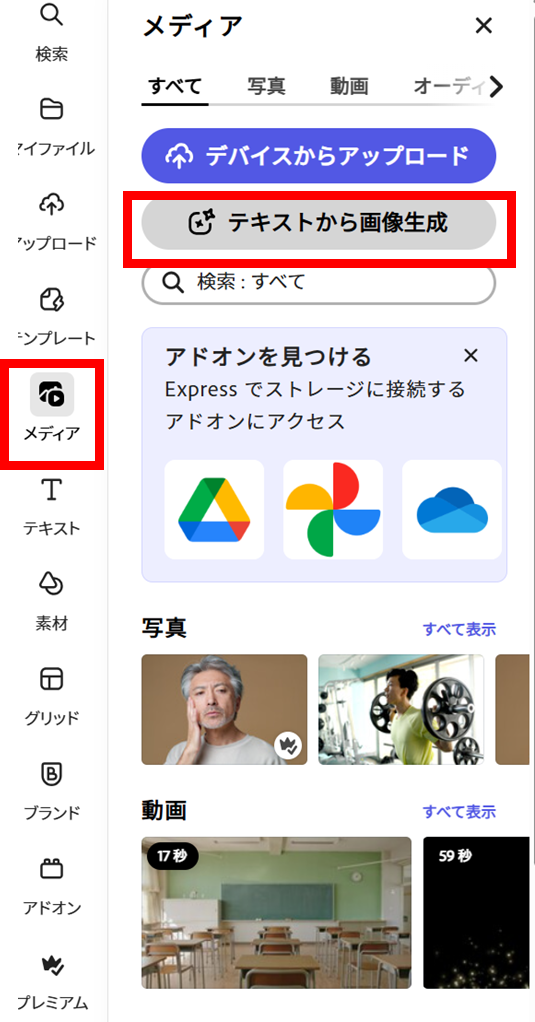This screenshot has width=535, height=1022.
Task: Click テキストから画像生成 button
Action: point(319,223)
